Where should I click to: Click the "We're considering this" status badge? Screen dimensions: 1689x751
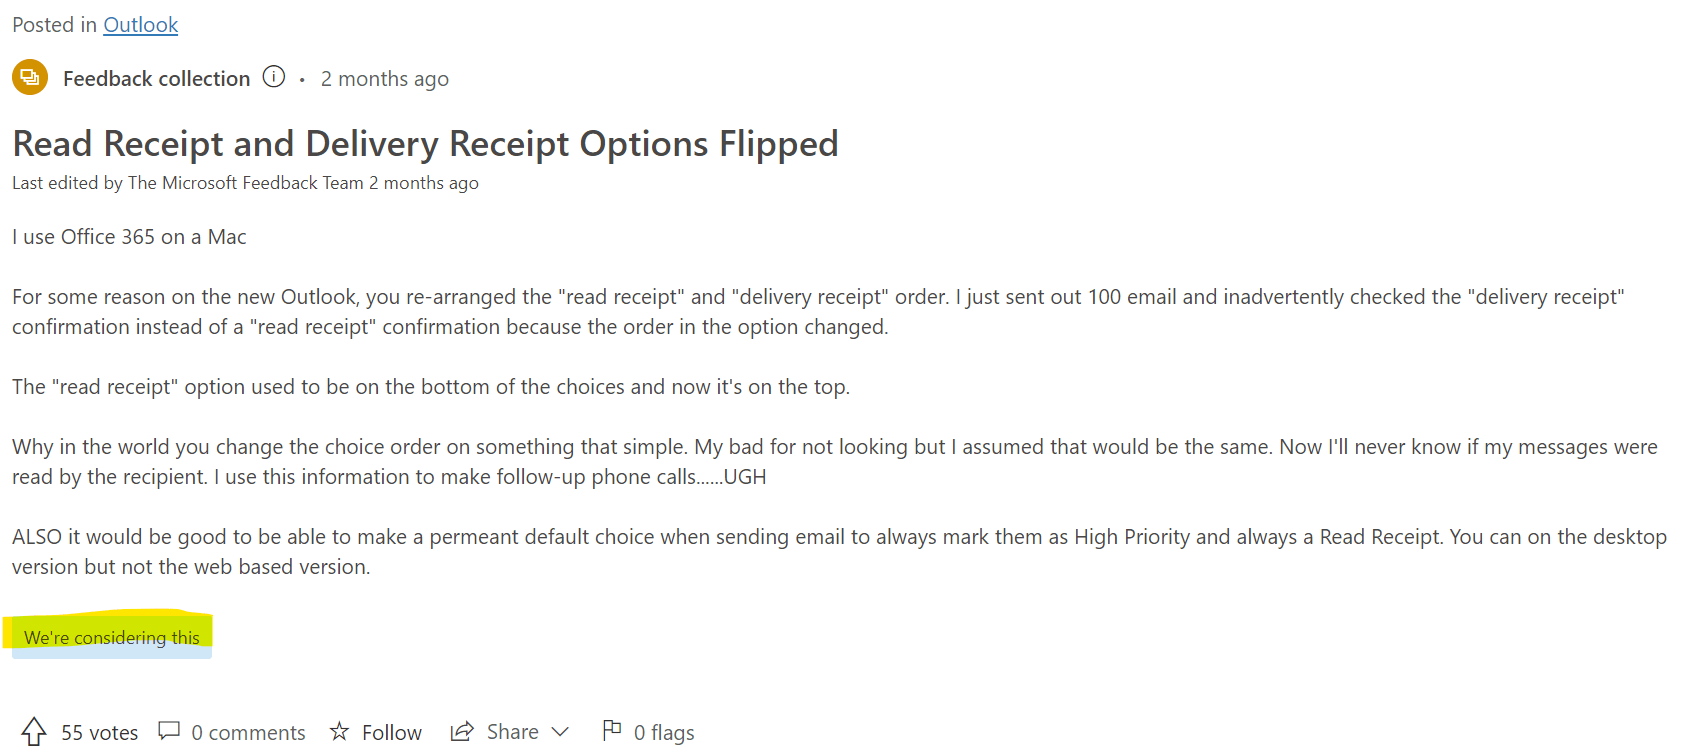tap(112, 637)
